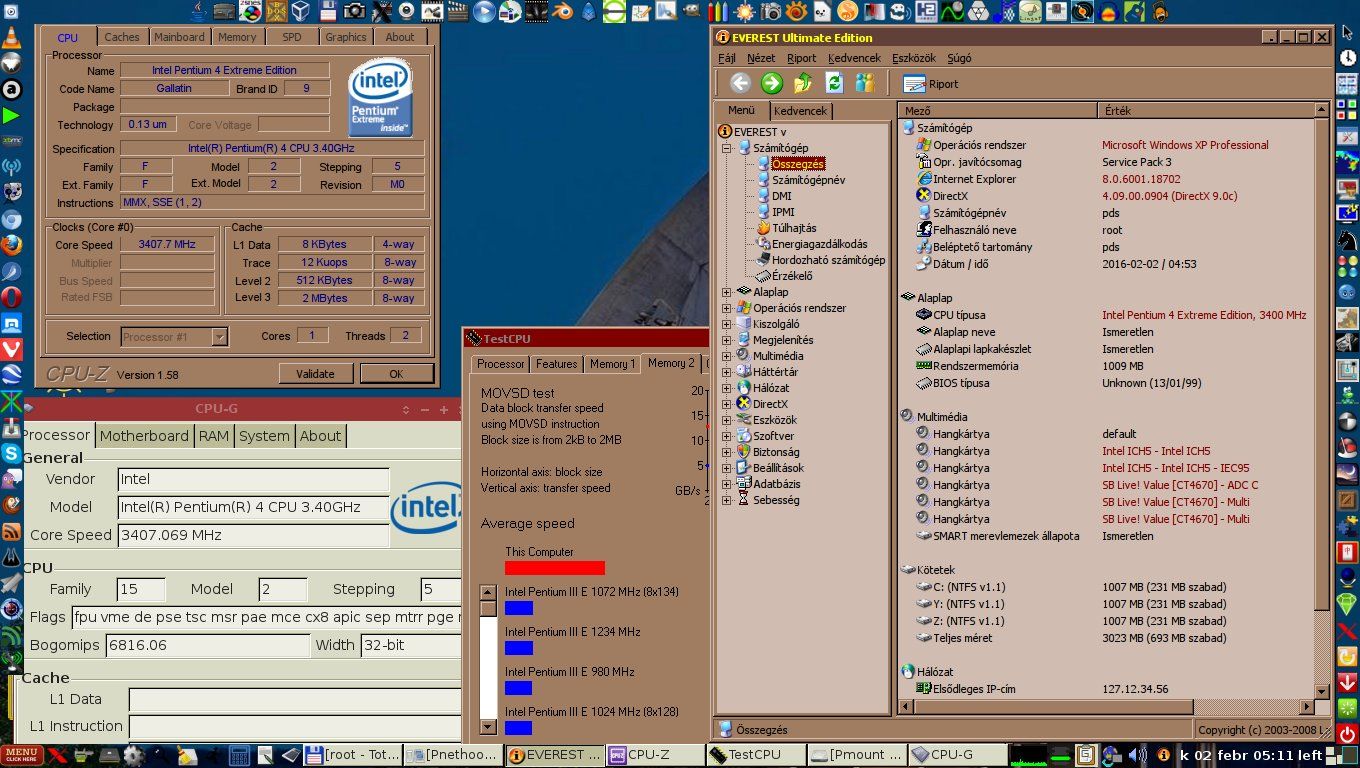Click the CPU-G Bogomips field
Viewport: 1360px width, 768px height.
point(208,645)
